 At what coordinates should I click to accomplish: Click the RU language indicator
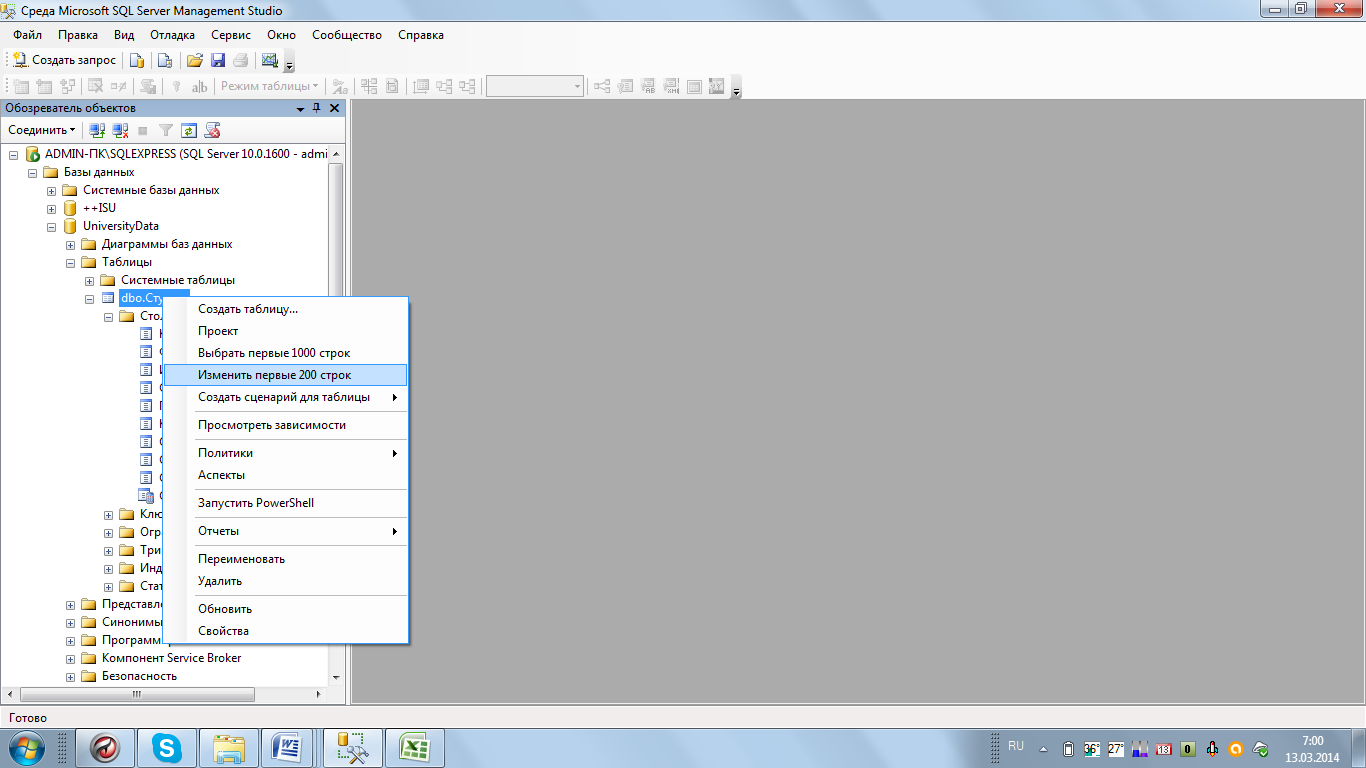[1016, 746]
